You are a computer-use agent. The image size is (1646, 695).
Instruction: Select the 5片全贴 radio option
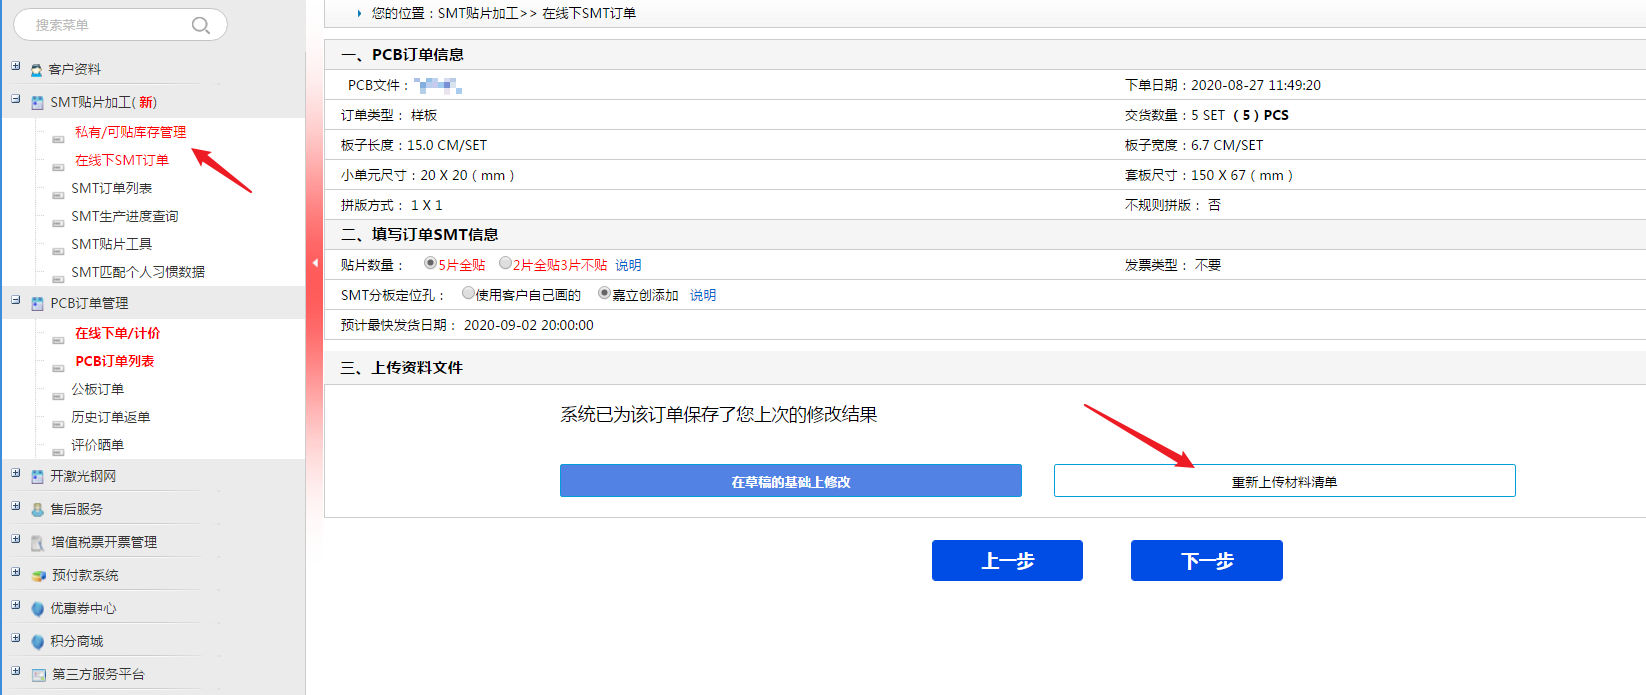point(430,264)
